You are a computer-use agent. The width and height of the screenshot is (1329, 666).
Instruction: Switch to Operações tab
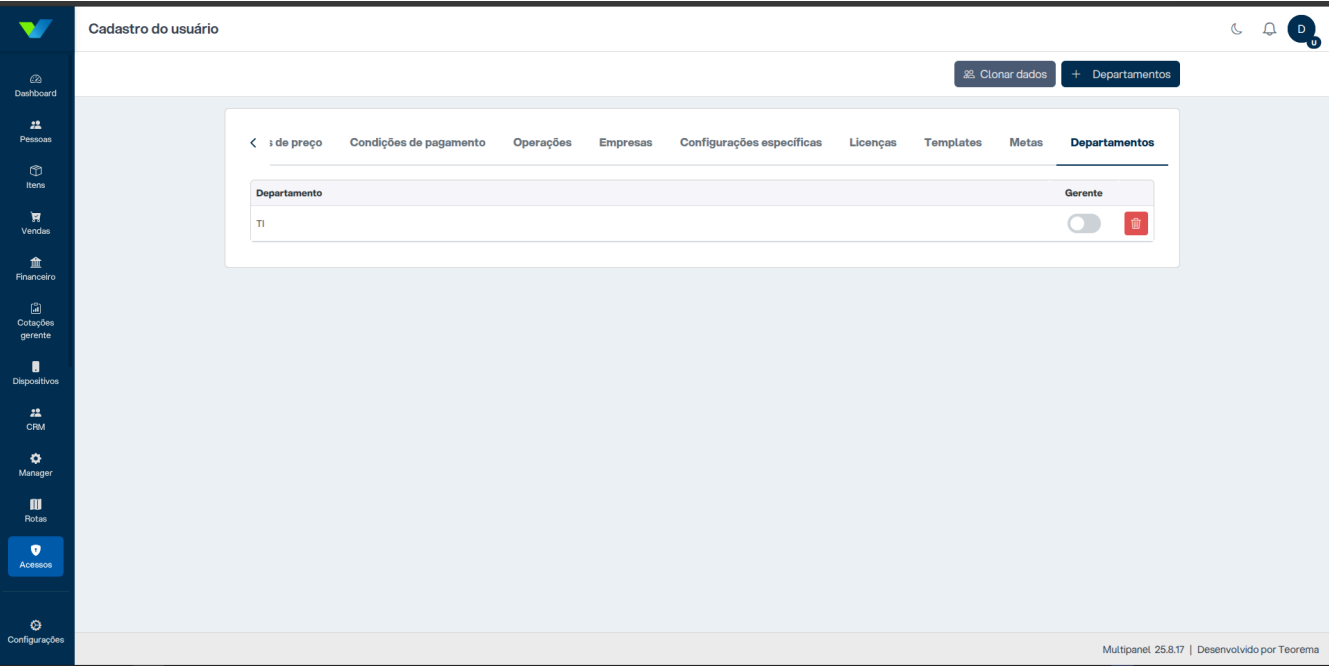542,143
